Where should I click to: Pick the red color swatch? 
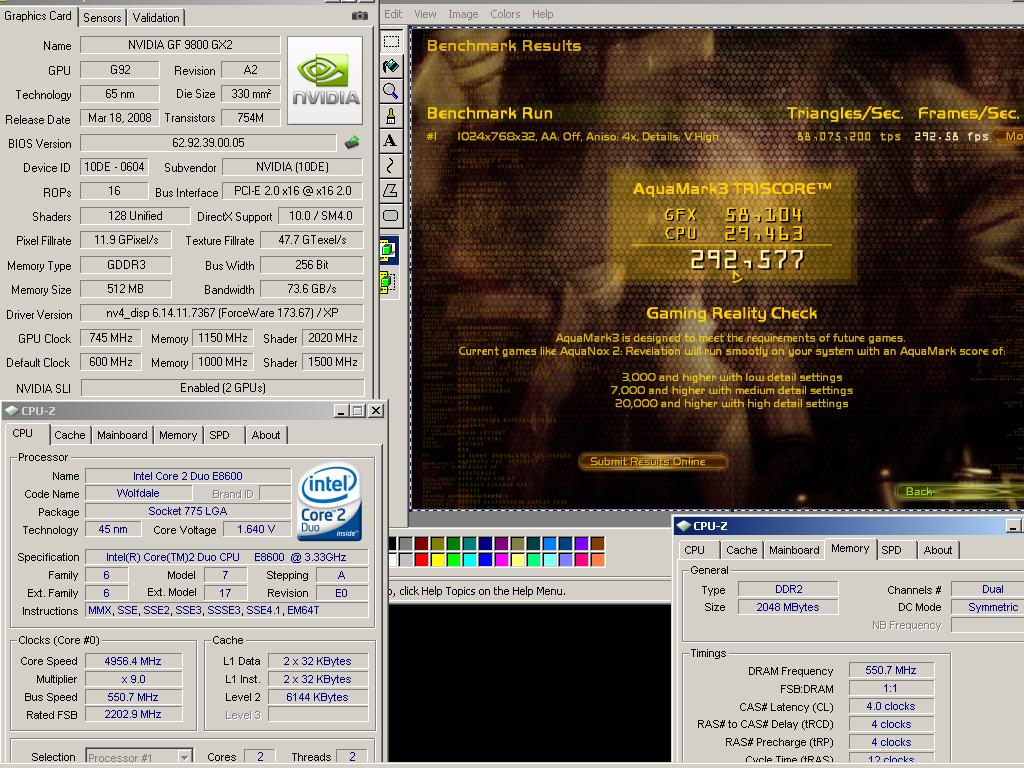(x=421, y=560)
